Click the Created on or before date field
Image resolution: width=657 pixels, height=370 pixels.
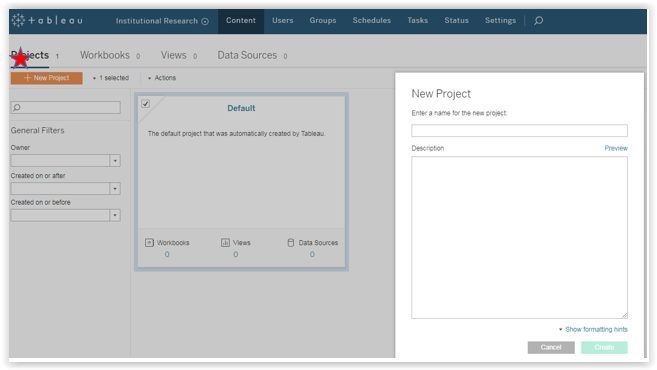60,215
